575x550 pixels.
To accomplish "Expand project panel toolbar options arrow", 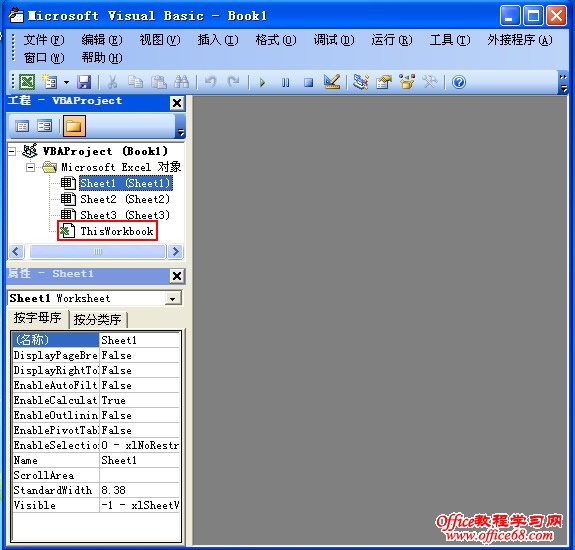I will pyautogui.click(x=180, y=127).
